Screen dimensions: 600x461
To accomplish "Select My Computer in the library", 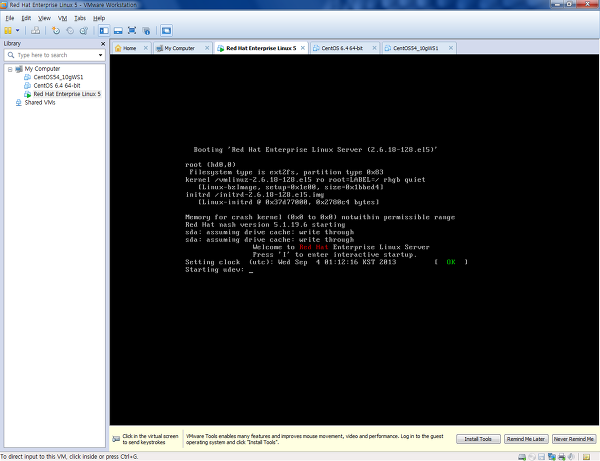I will pyautogui.click(x=42, y=69).
